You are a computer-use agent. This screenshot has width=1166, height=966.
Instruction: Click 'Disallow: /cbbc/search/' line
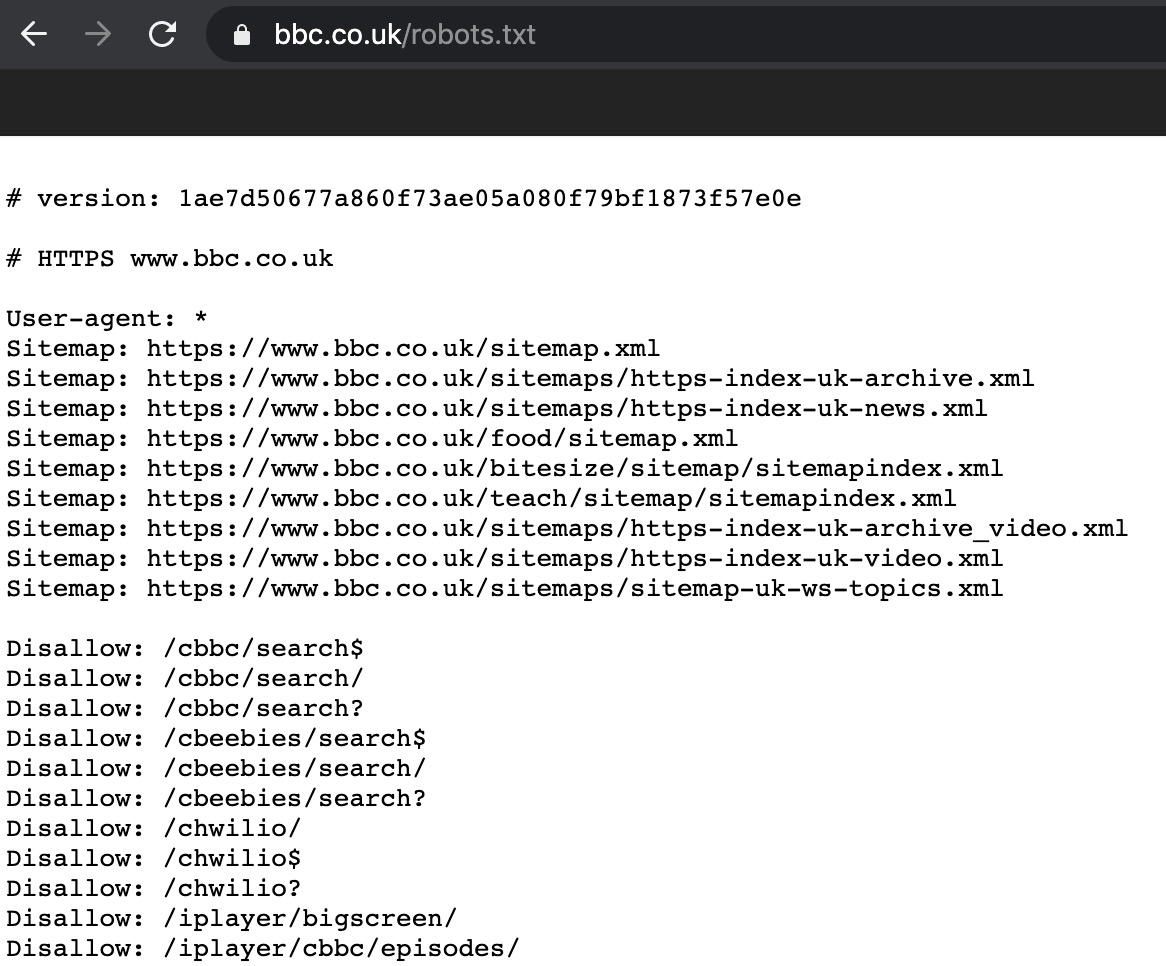pyautogui.click(x=185, y=678)
